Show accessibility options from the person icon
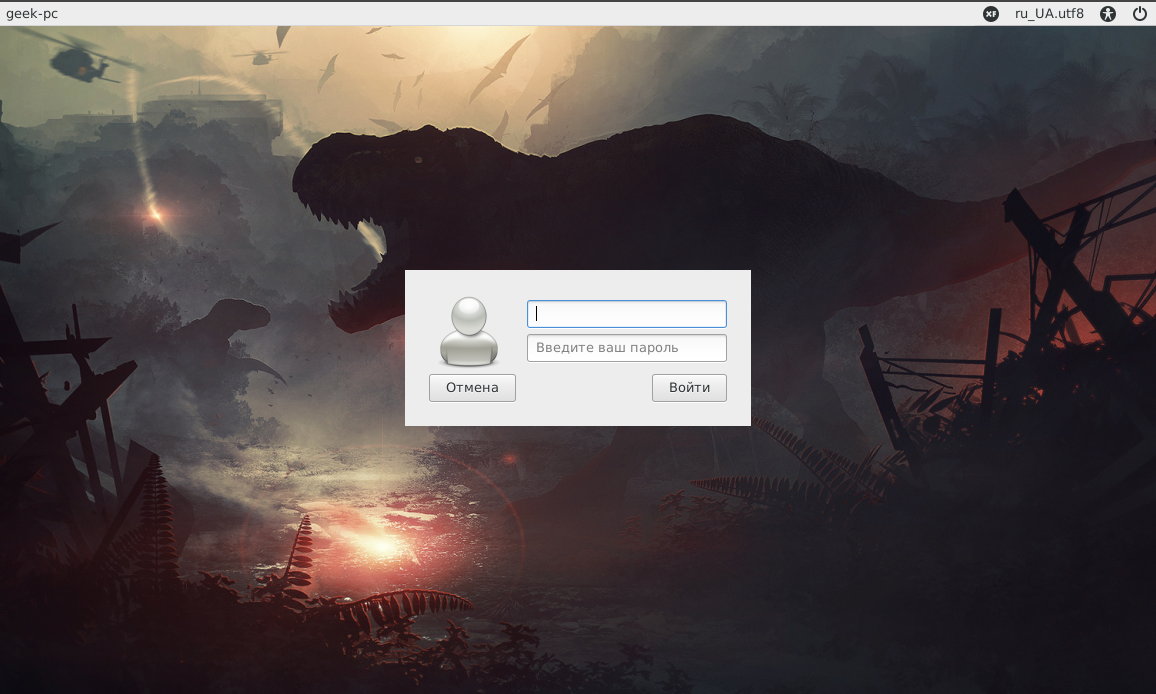The height and width of the screenshot is (694, 1156). point(1107,14)
